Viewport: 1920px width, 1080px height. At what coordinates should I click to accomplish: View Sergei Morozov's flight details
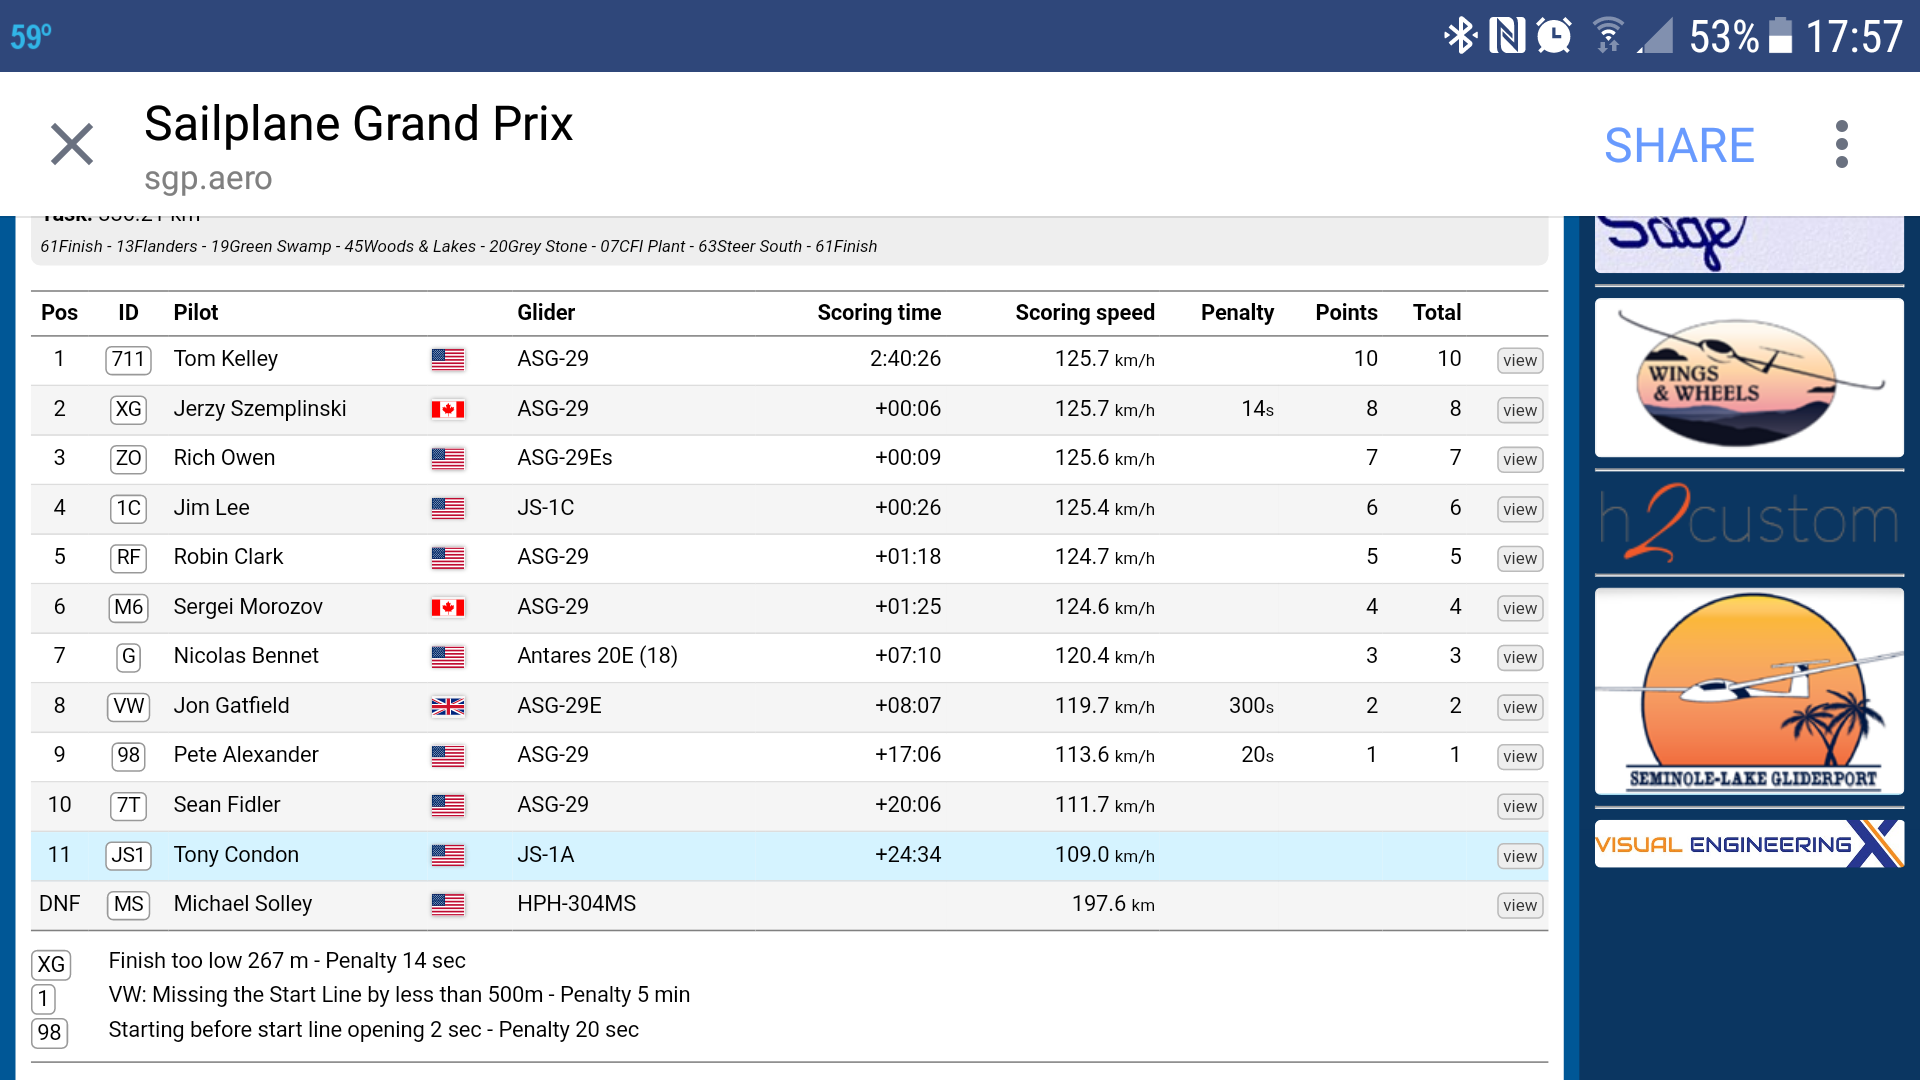(x=1519, y=608)
